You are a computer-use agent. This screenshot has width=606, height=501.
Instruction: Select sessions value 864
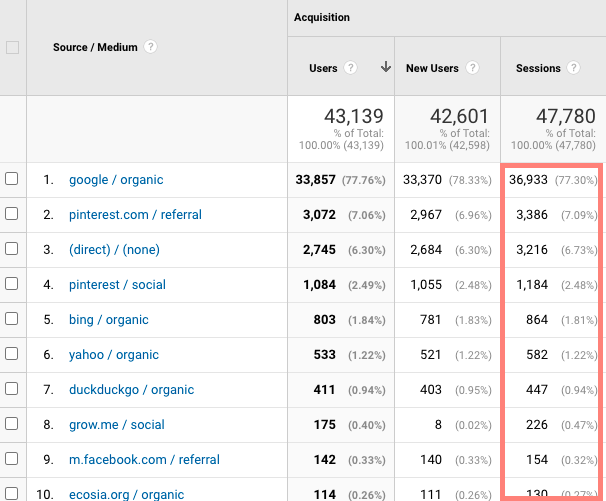(537, 320)
